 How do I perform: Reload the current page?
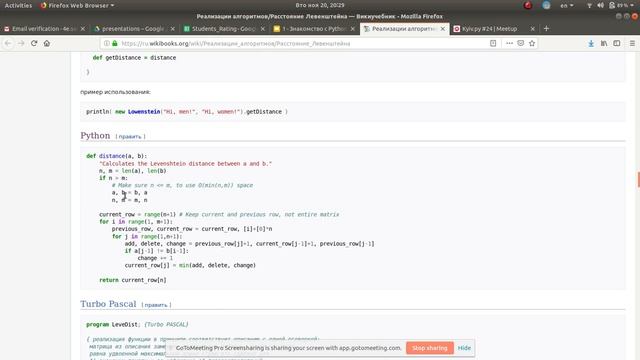pos(34,43)
